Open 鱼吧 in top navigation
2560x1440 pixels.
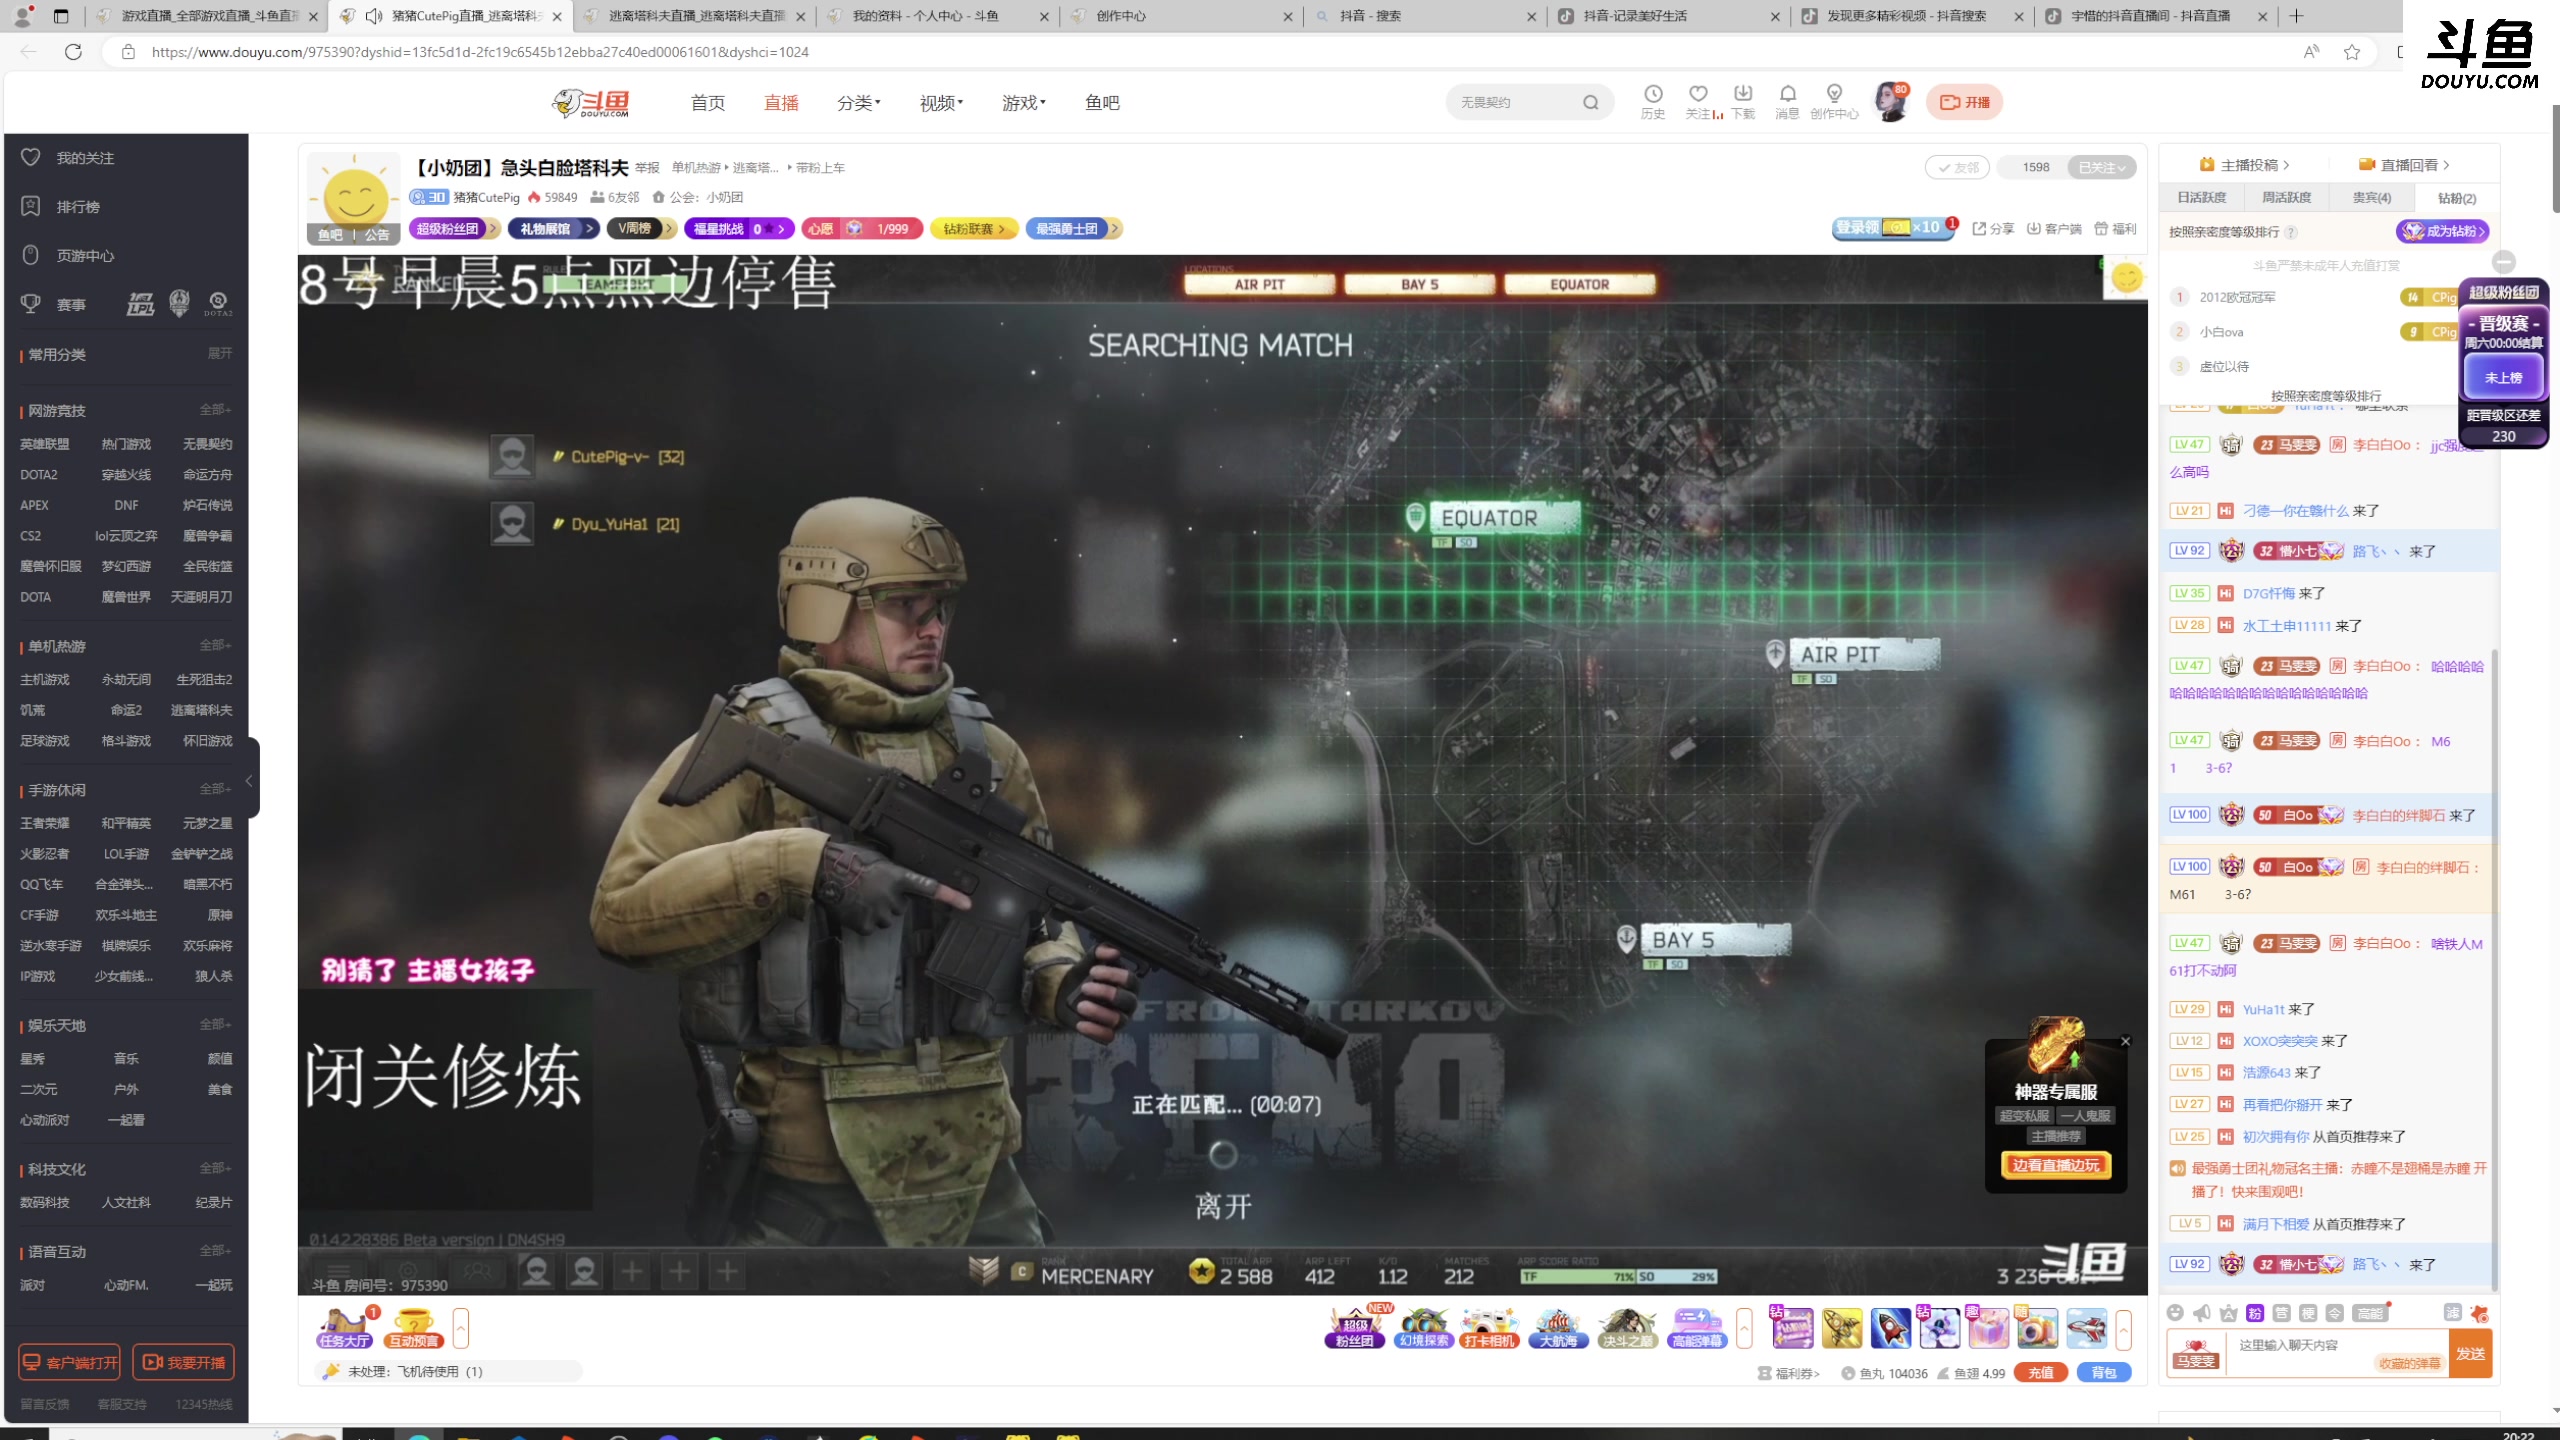click(1102, 103)
